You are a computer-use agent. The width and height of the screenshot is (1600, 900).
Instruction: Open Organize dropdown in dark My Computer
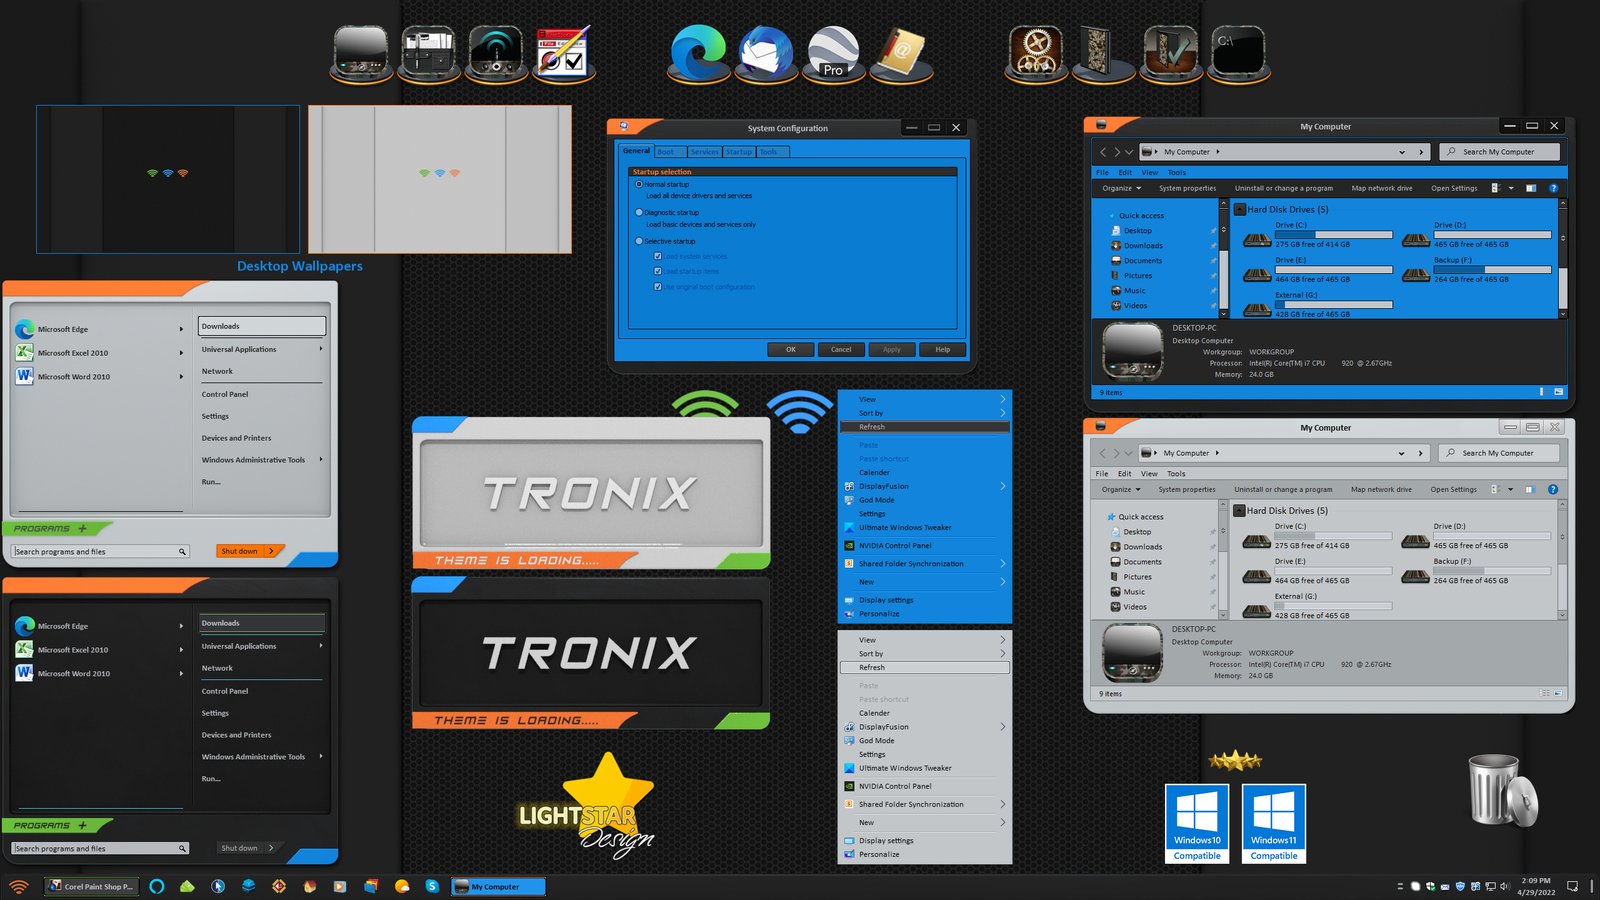(x=1122, y=188)
